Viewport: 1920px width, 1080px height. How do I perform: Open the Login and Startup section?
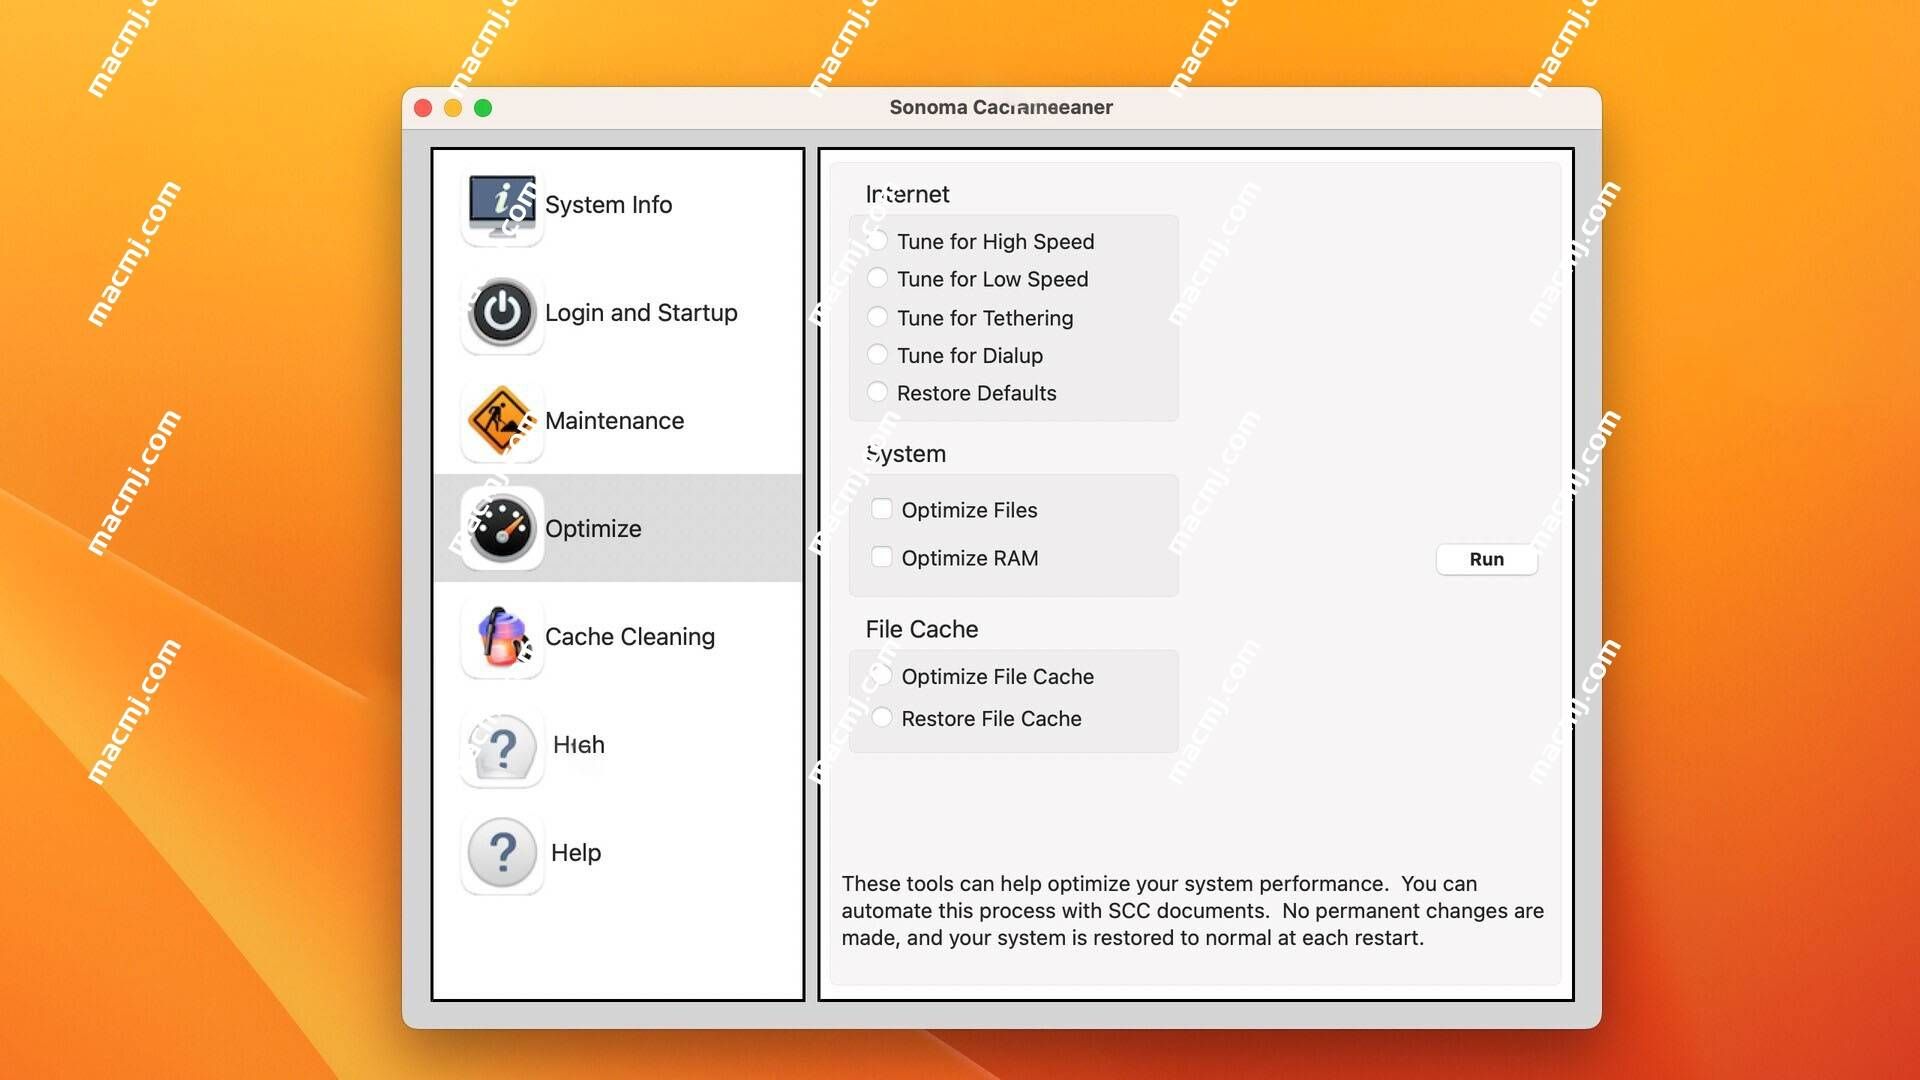618,313
